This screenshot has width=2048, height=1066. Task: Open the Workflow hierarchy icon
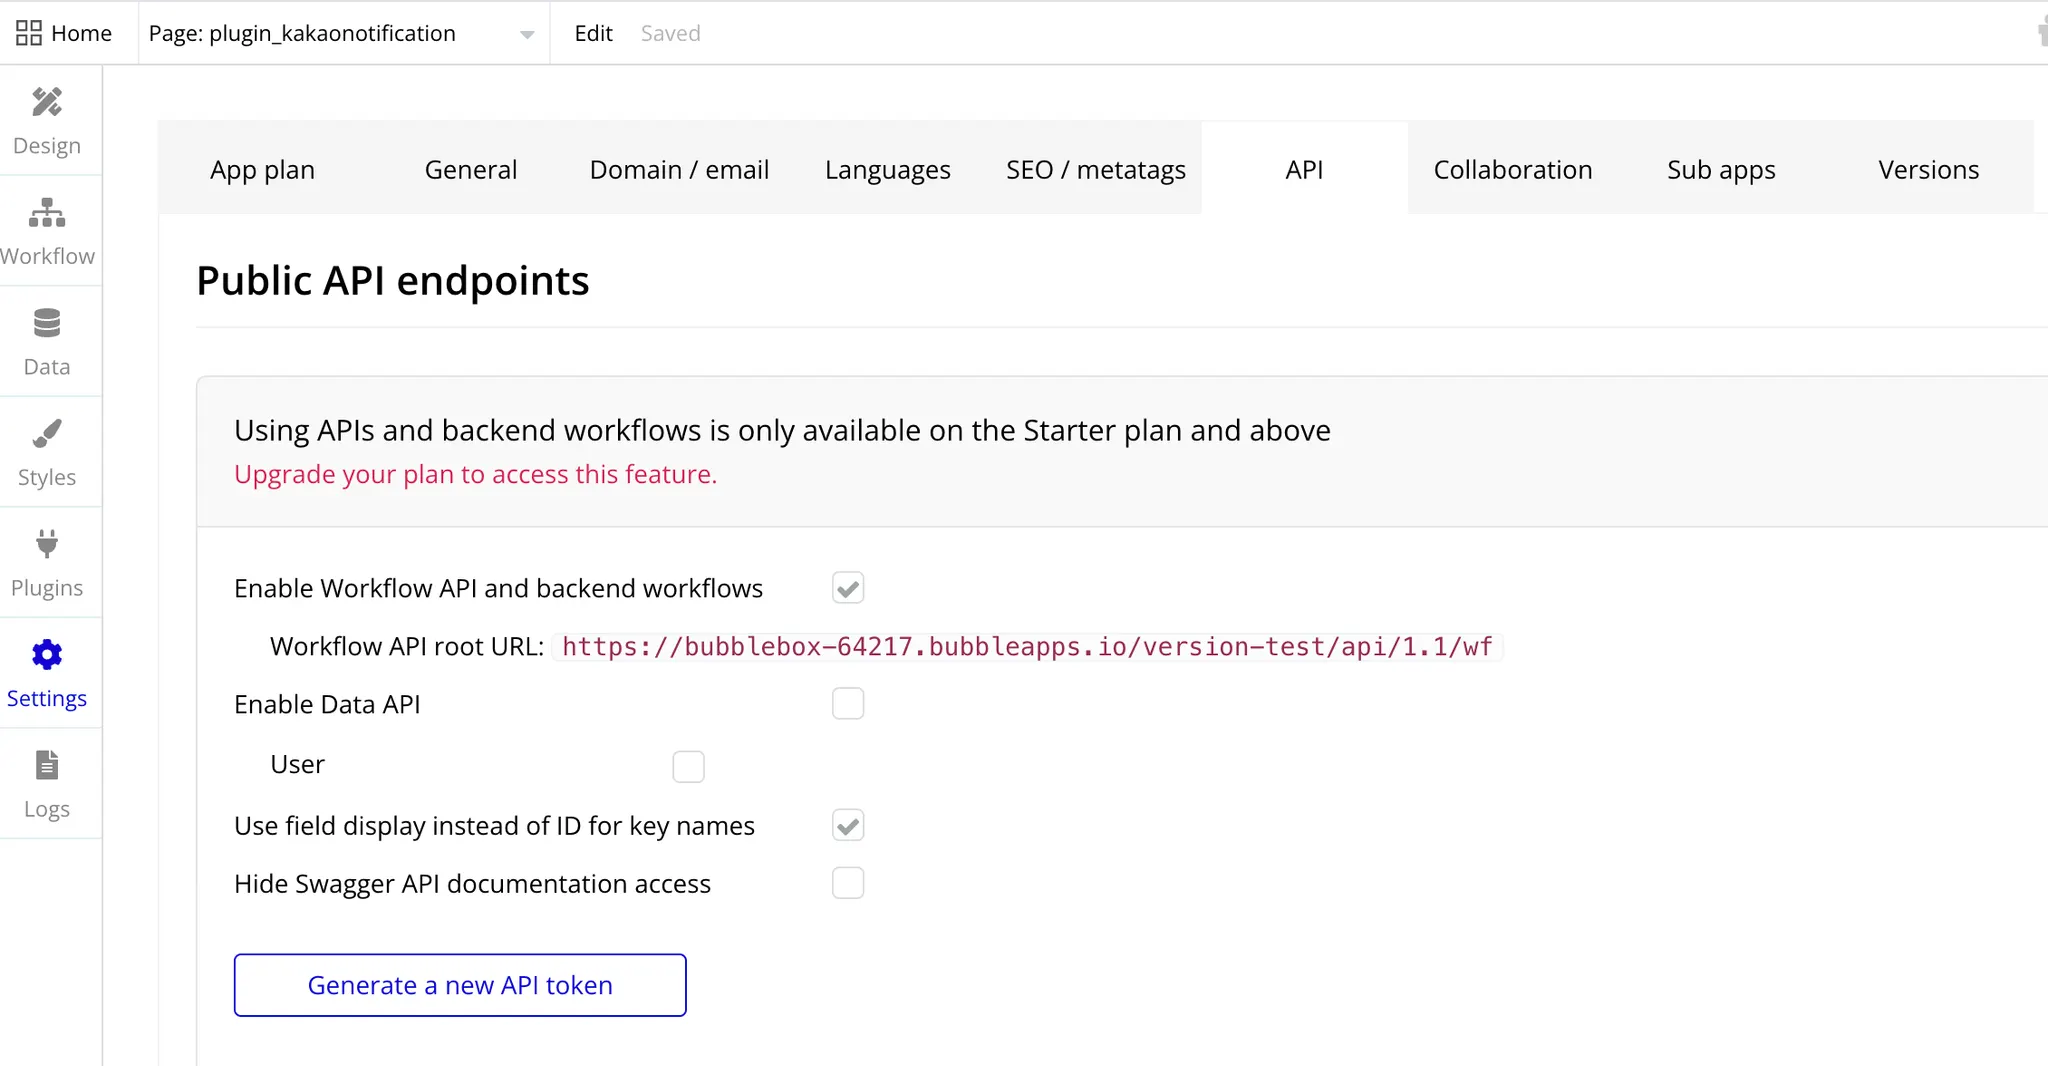(47, 213)
